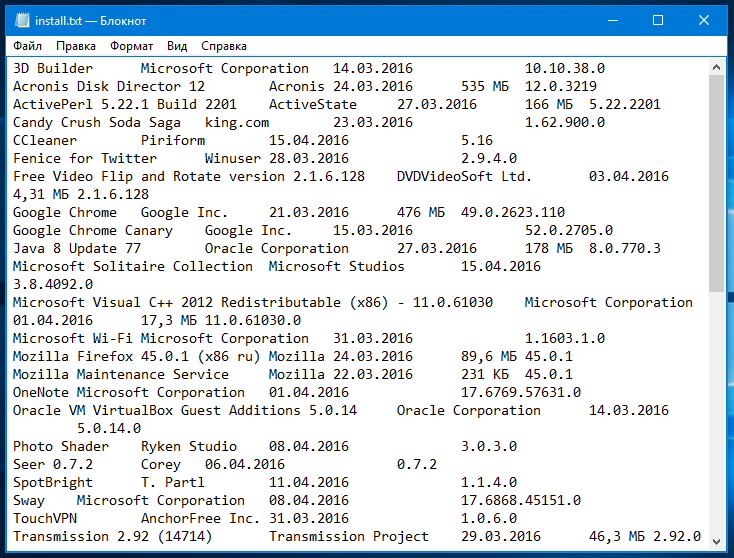Close the install.txt Notepad window
The height and width of the screenshot is (558, 734).
[704, 20]
